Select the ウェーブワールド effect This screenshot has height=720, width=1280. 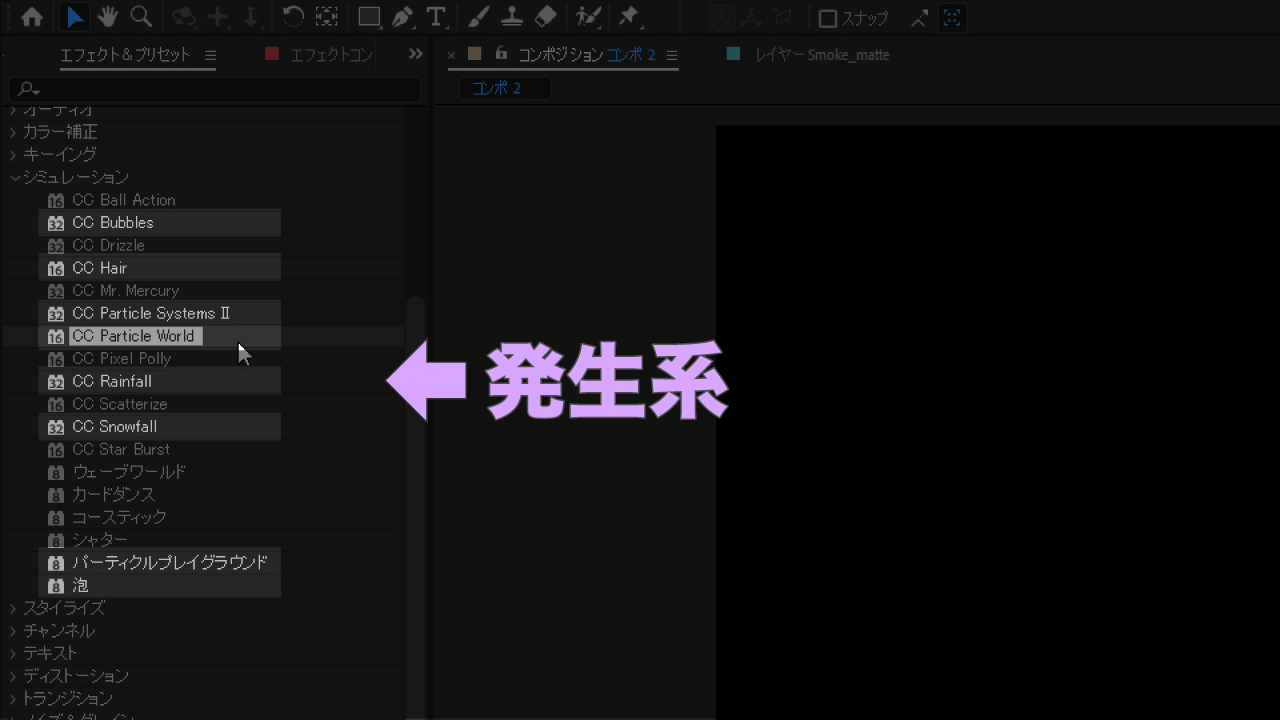click(129, 472)
